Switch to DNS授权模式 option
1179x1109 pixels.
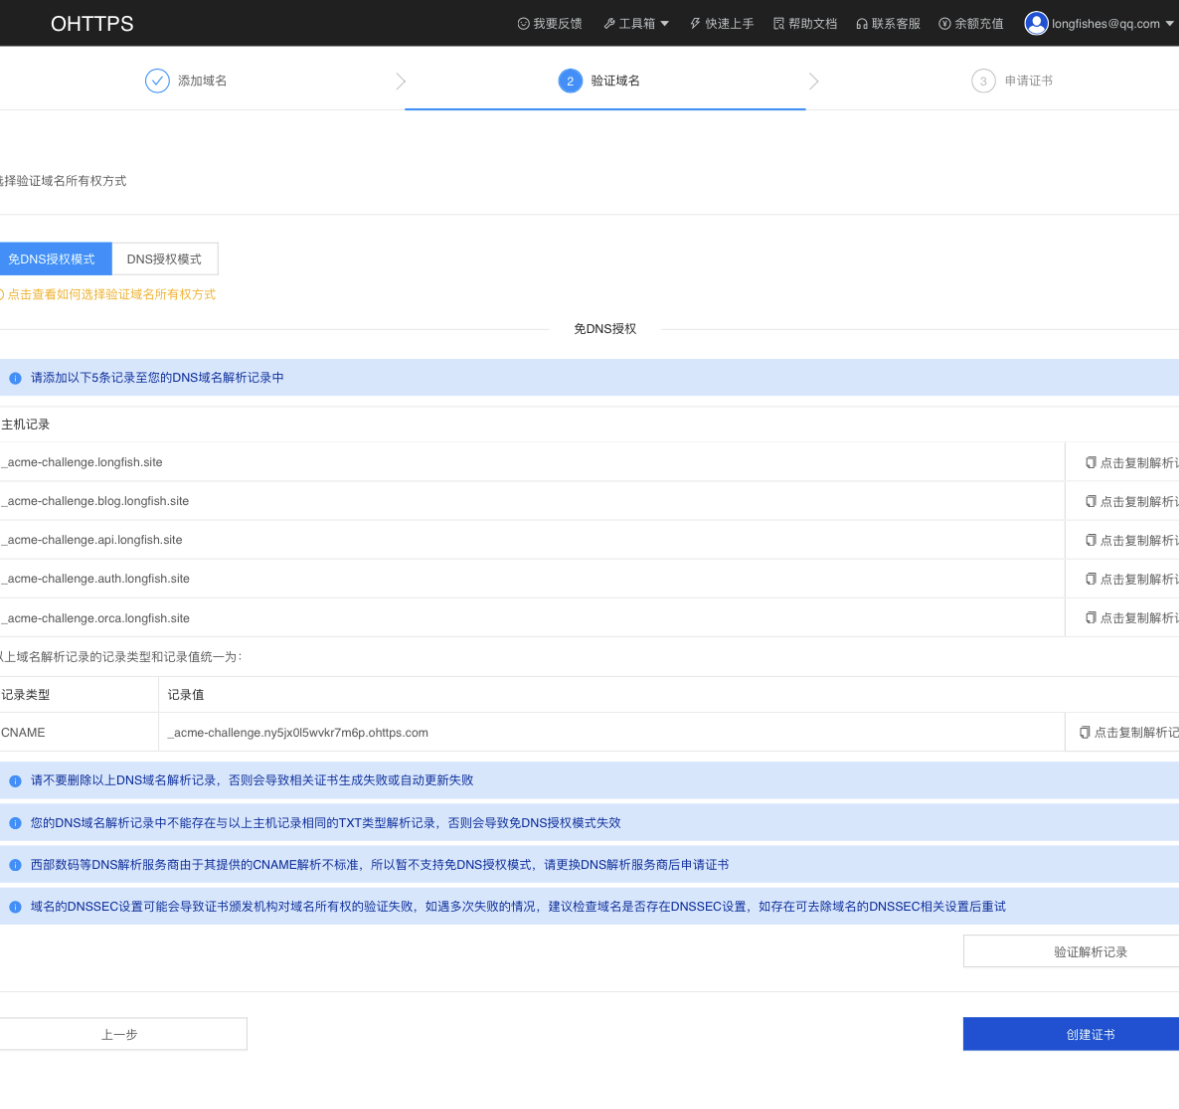coord(164,259)
